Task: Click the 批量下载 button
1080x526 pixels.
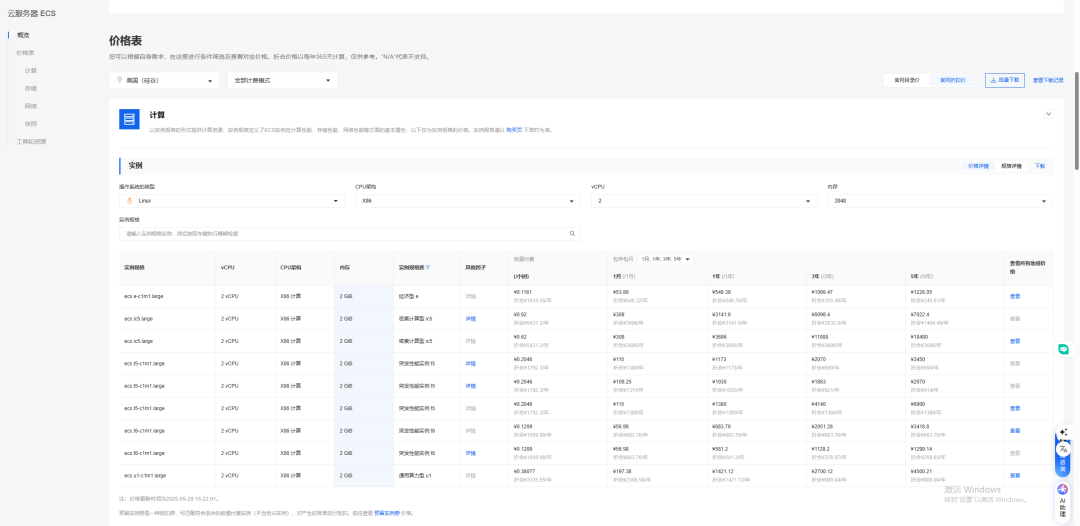Action: pyautogui.click(x=1004, y=80)
